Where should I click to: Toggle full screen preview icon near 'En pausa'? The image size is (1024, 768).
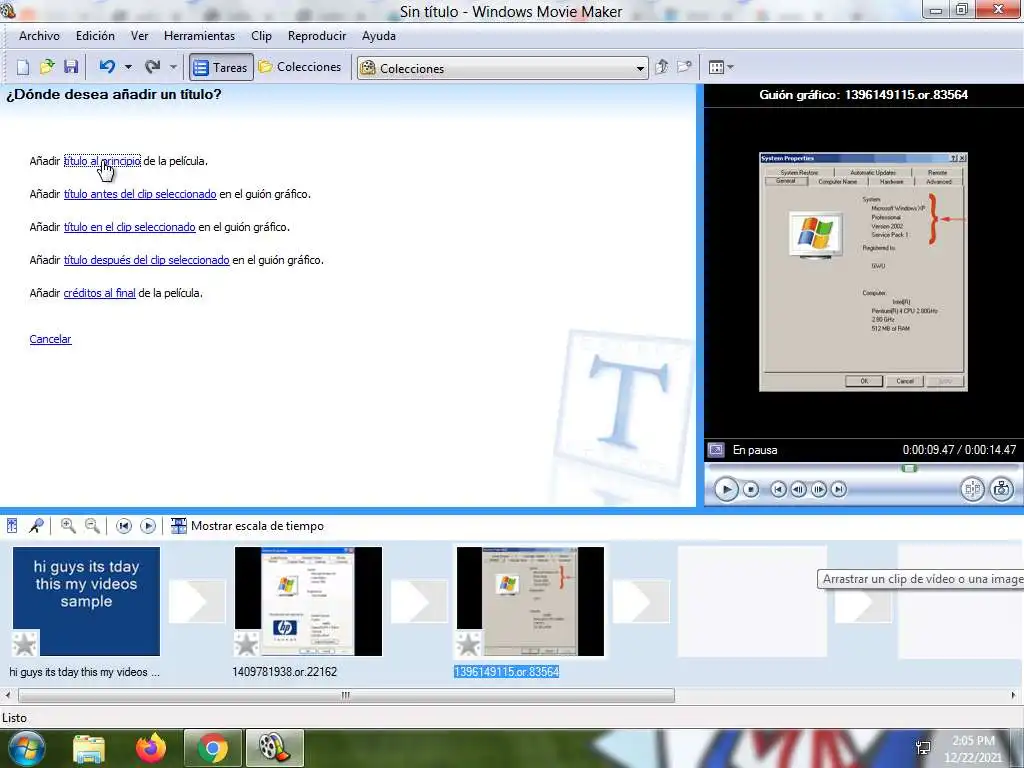click(x=716, y=450)
